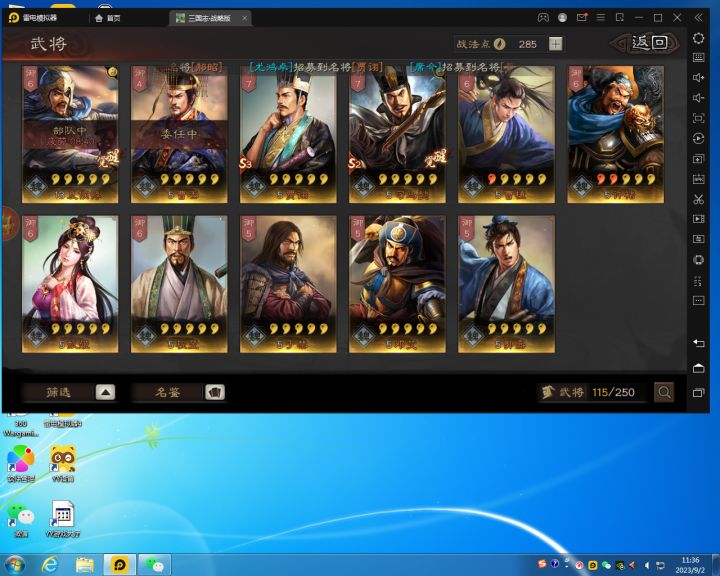Click the 战法点 285 value

[527, 44]
